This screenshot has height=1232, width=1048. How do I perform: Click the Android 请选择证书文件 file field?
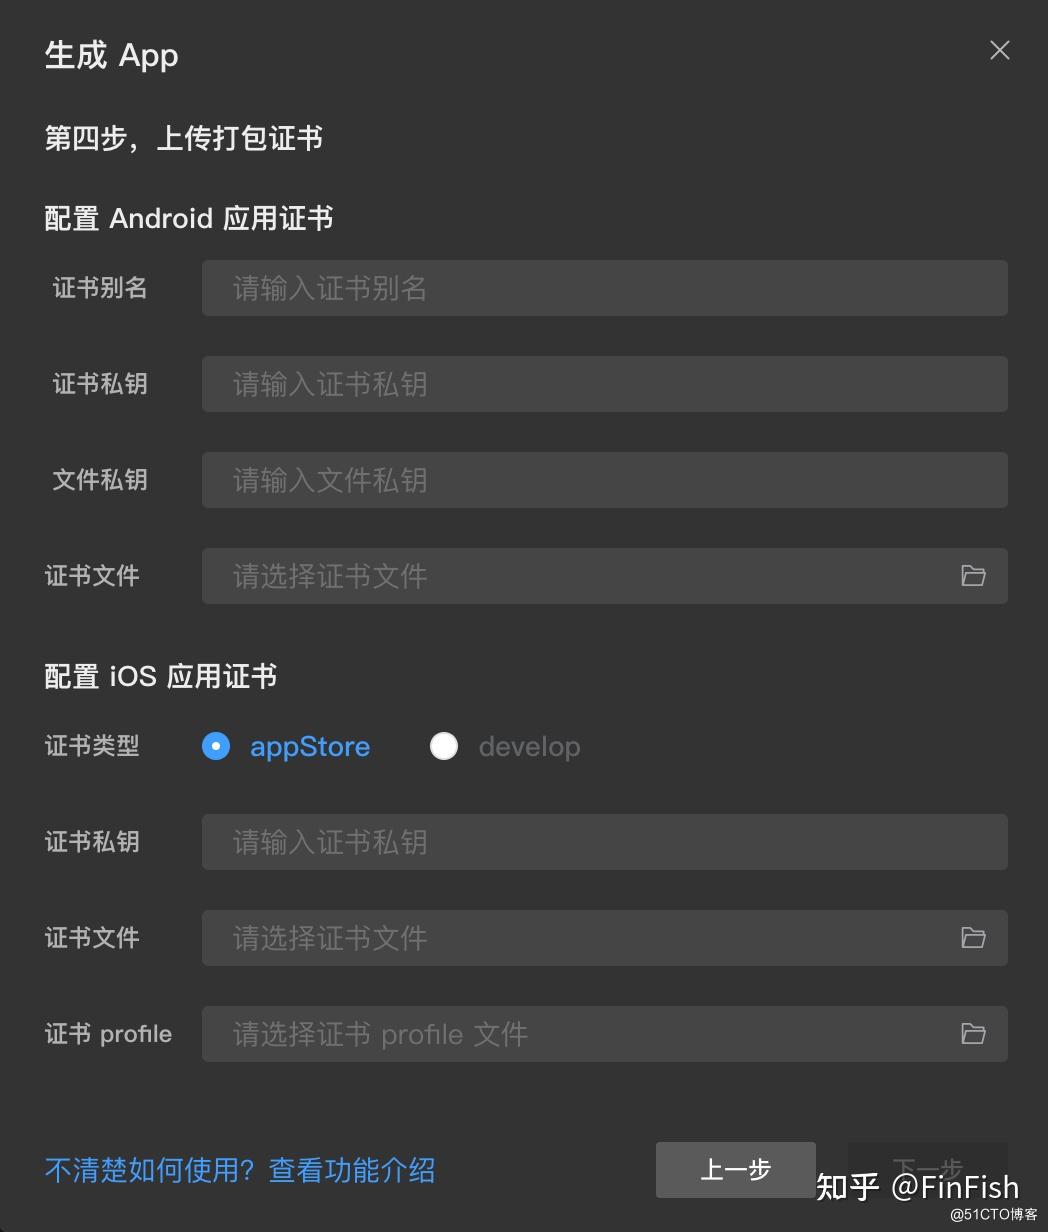point(605,576)
